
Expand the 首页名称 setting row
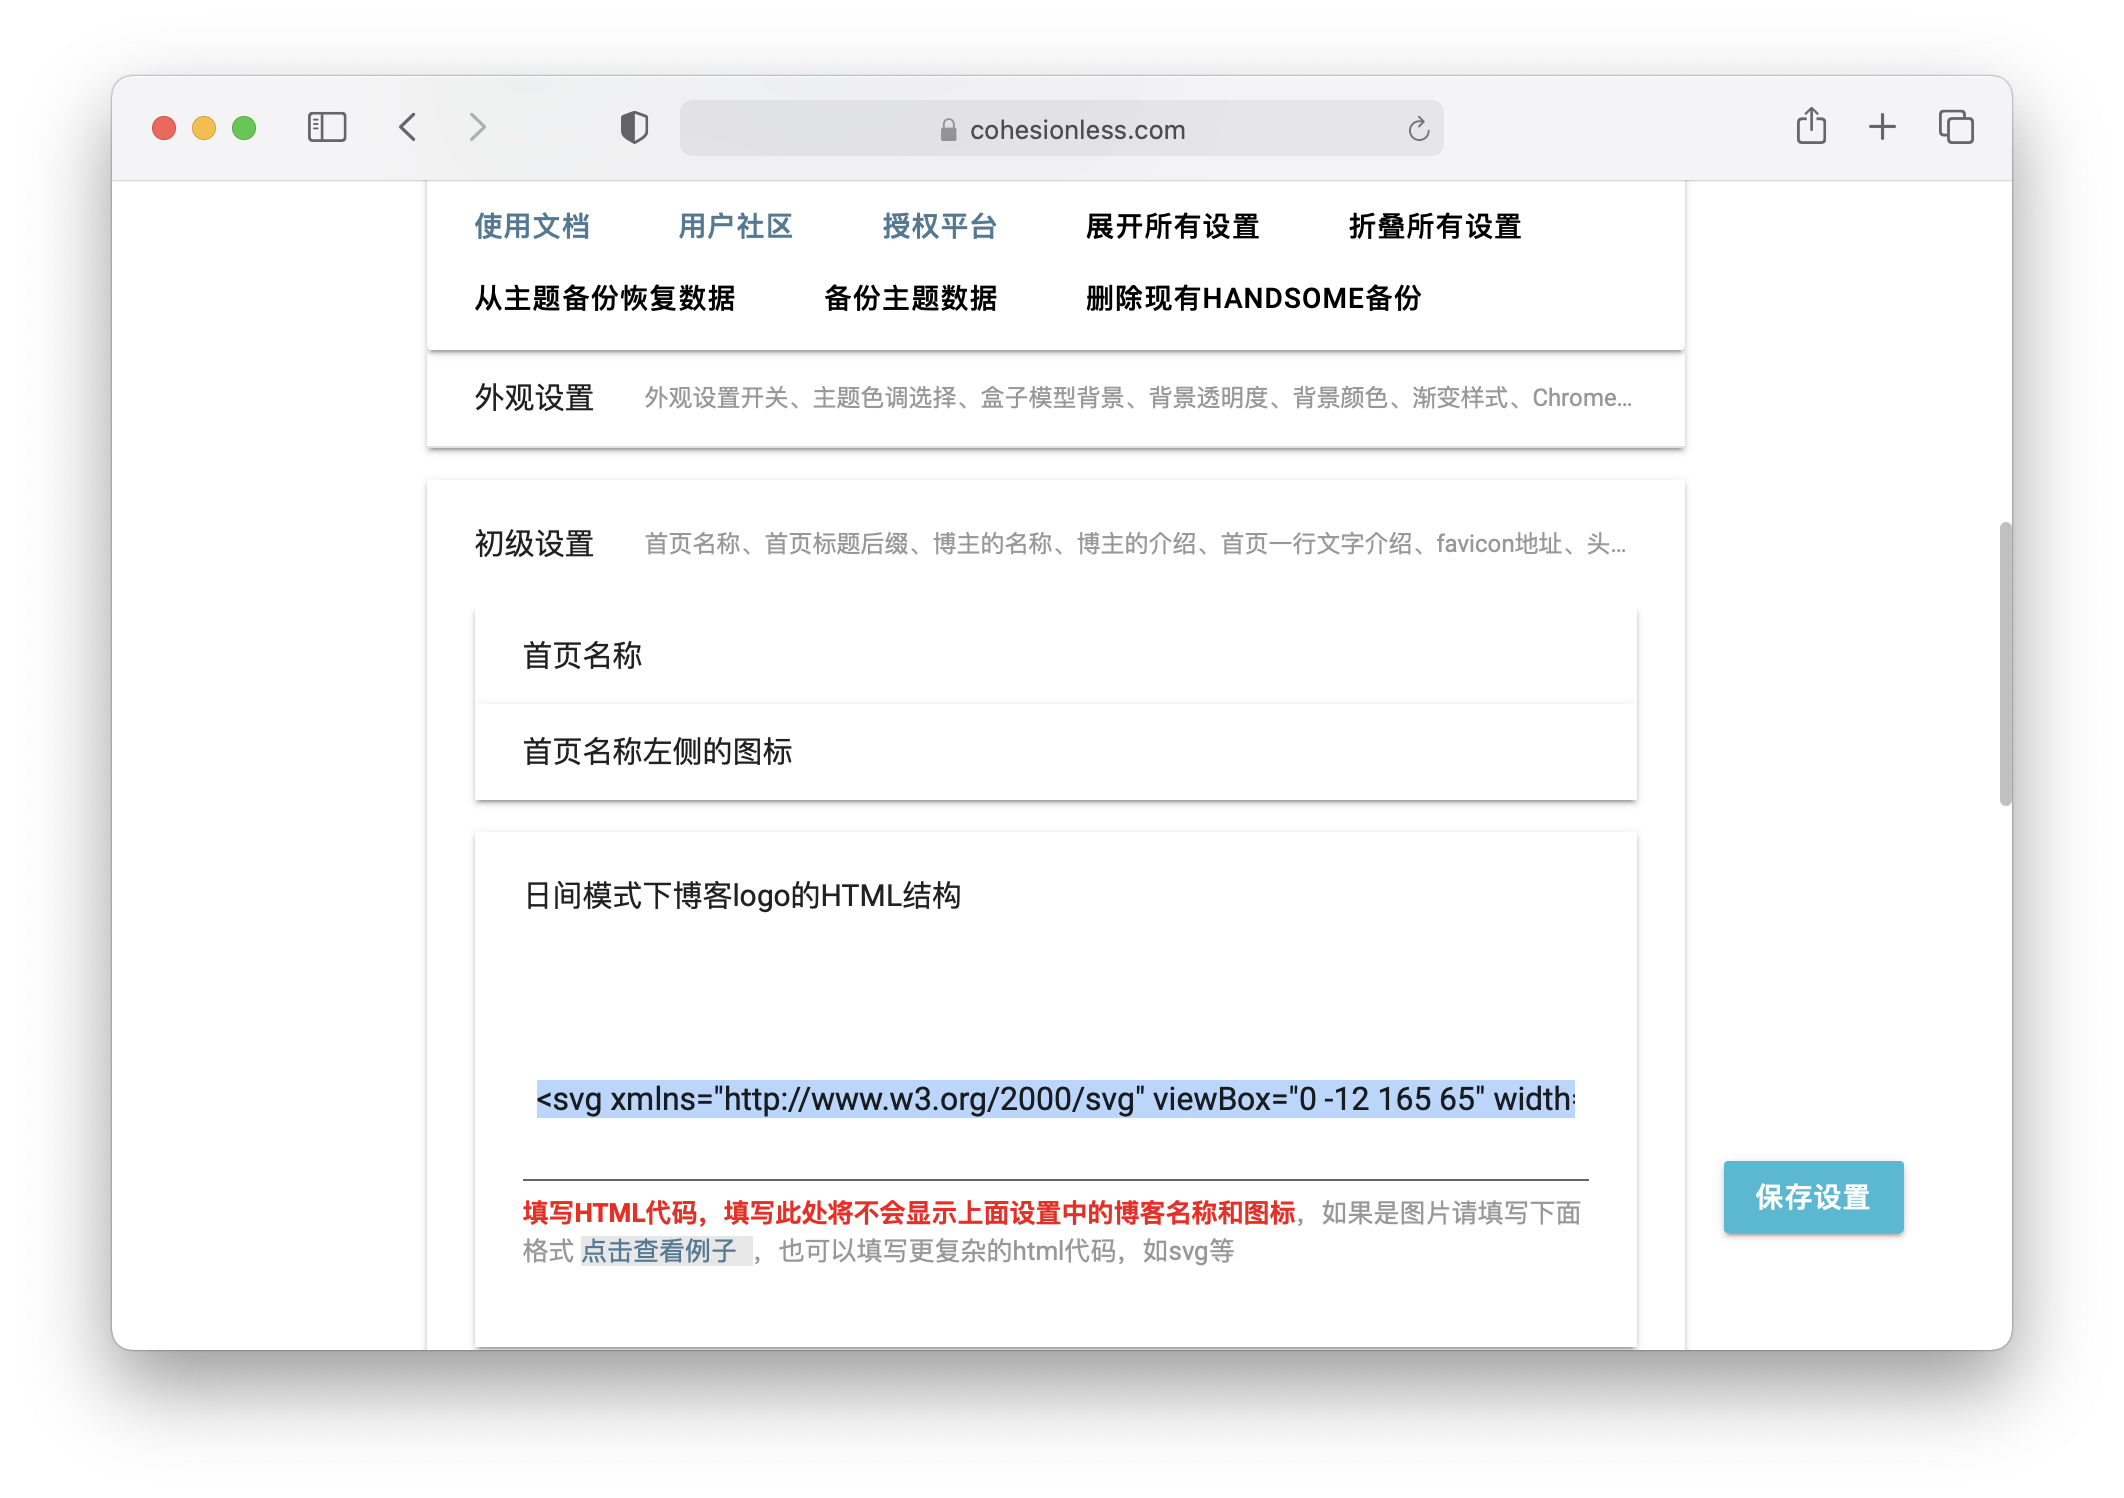point(583,656)
